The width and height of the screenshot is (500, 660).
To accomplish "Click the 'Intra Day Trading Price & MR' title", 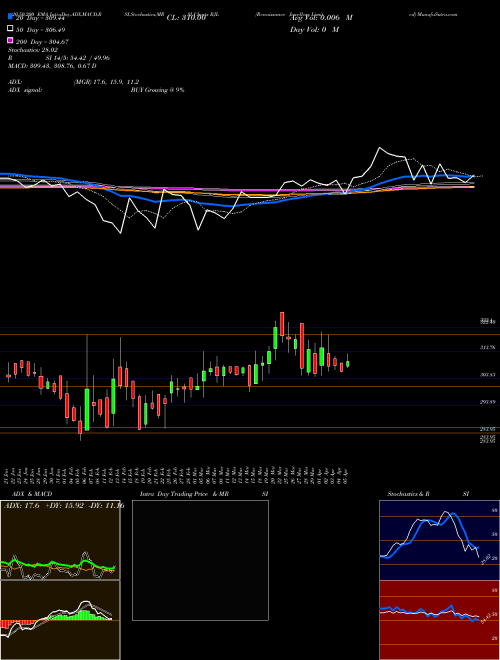I will pos(184,494).
